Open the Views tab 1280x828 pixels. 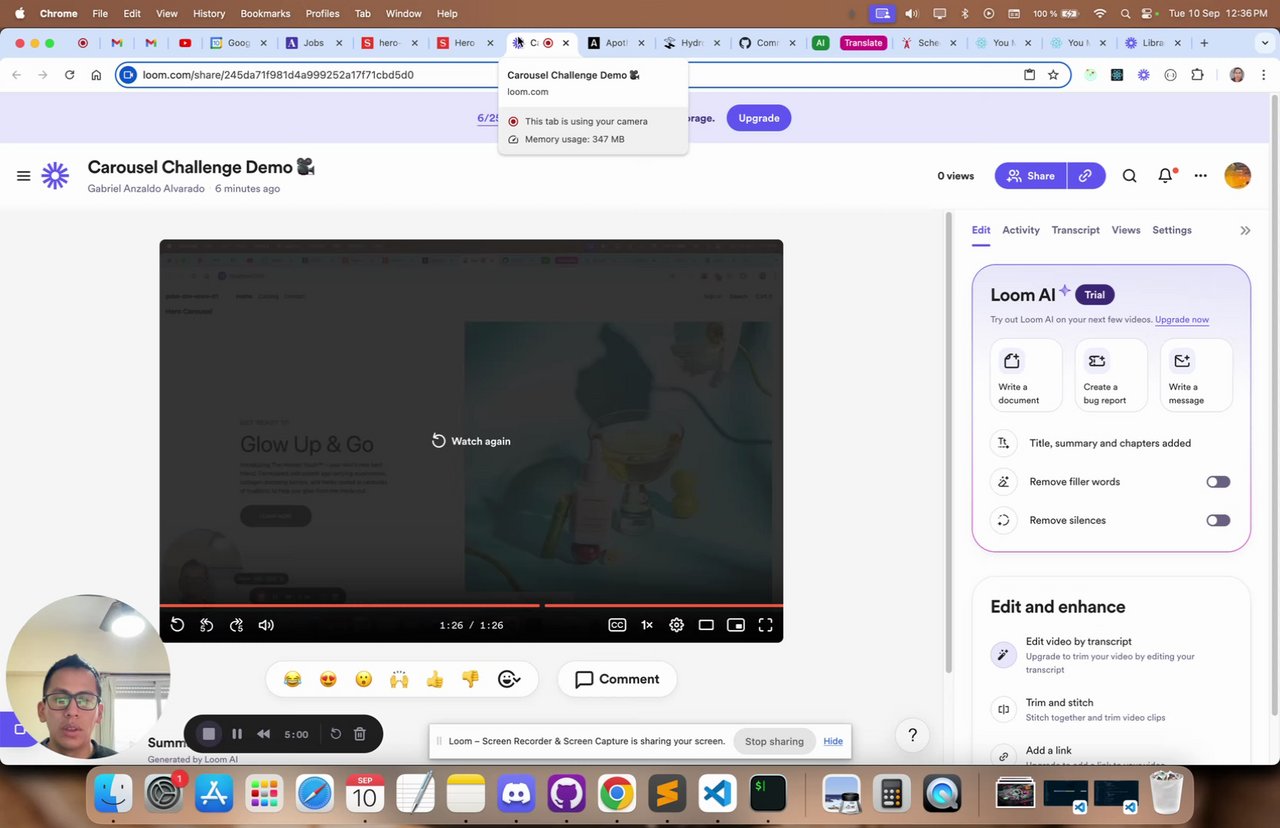1126,230
